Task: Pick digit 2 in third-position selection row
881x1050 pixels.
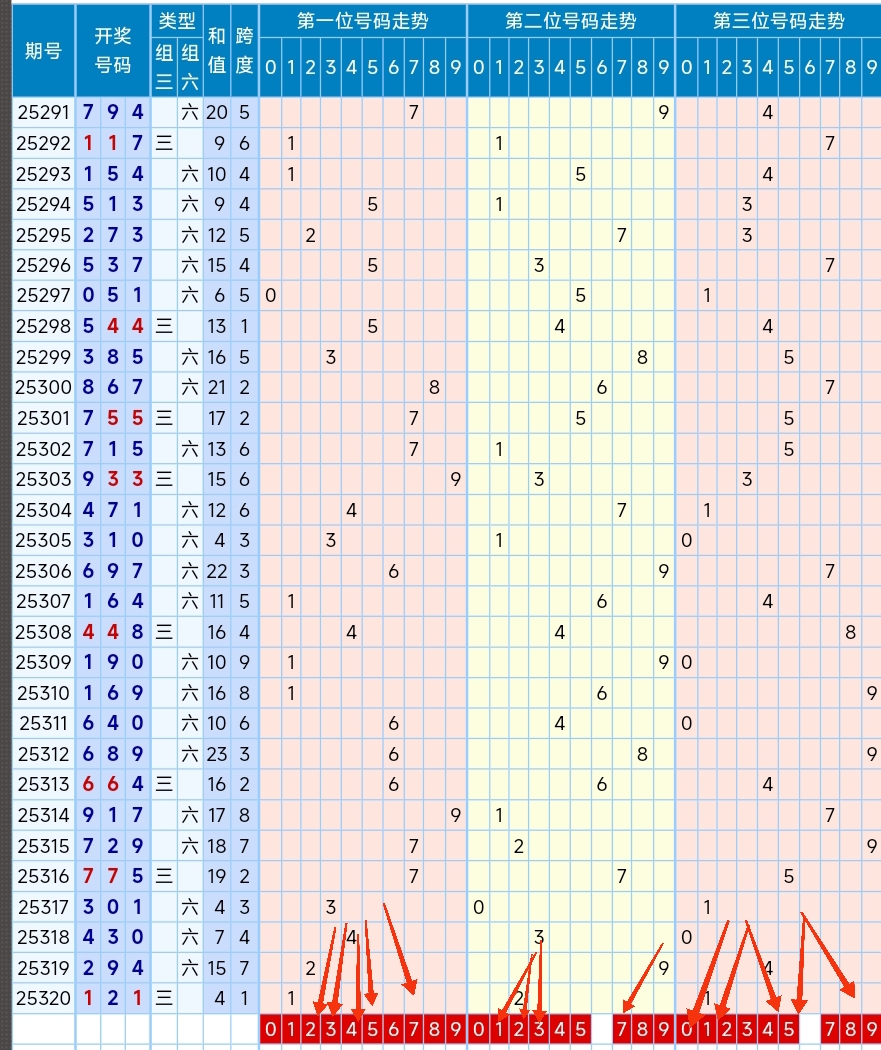Action: [727, 1029]
